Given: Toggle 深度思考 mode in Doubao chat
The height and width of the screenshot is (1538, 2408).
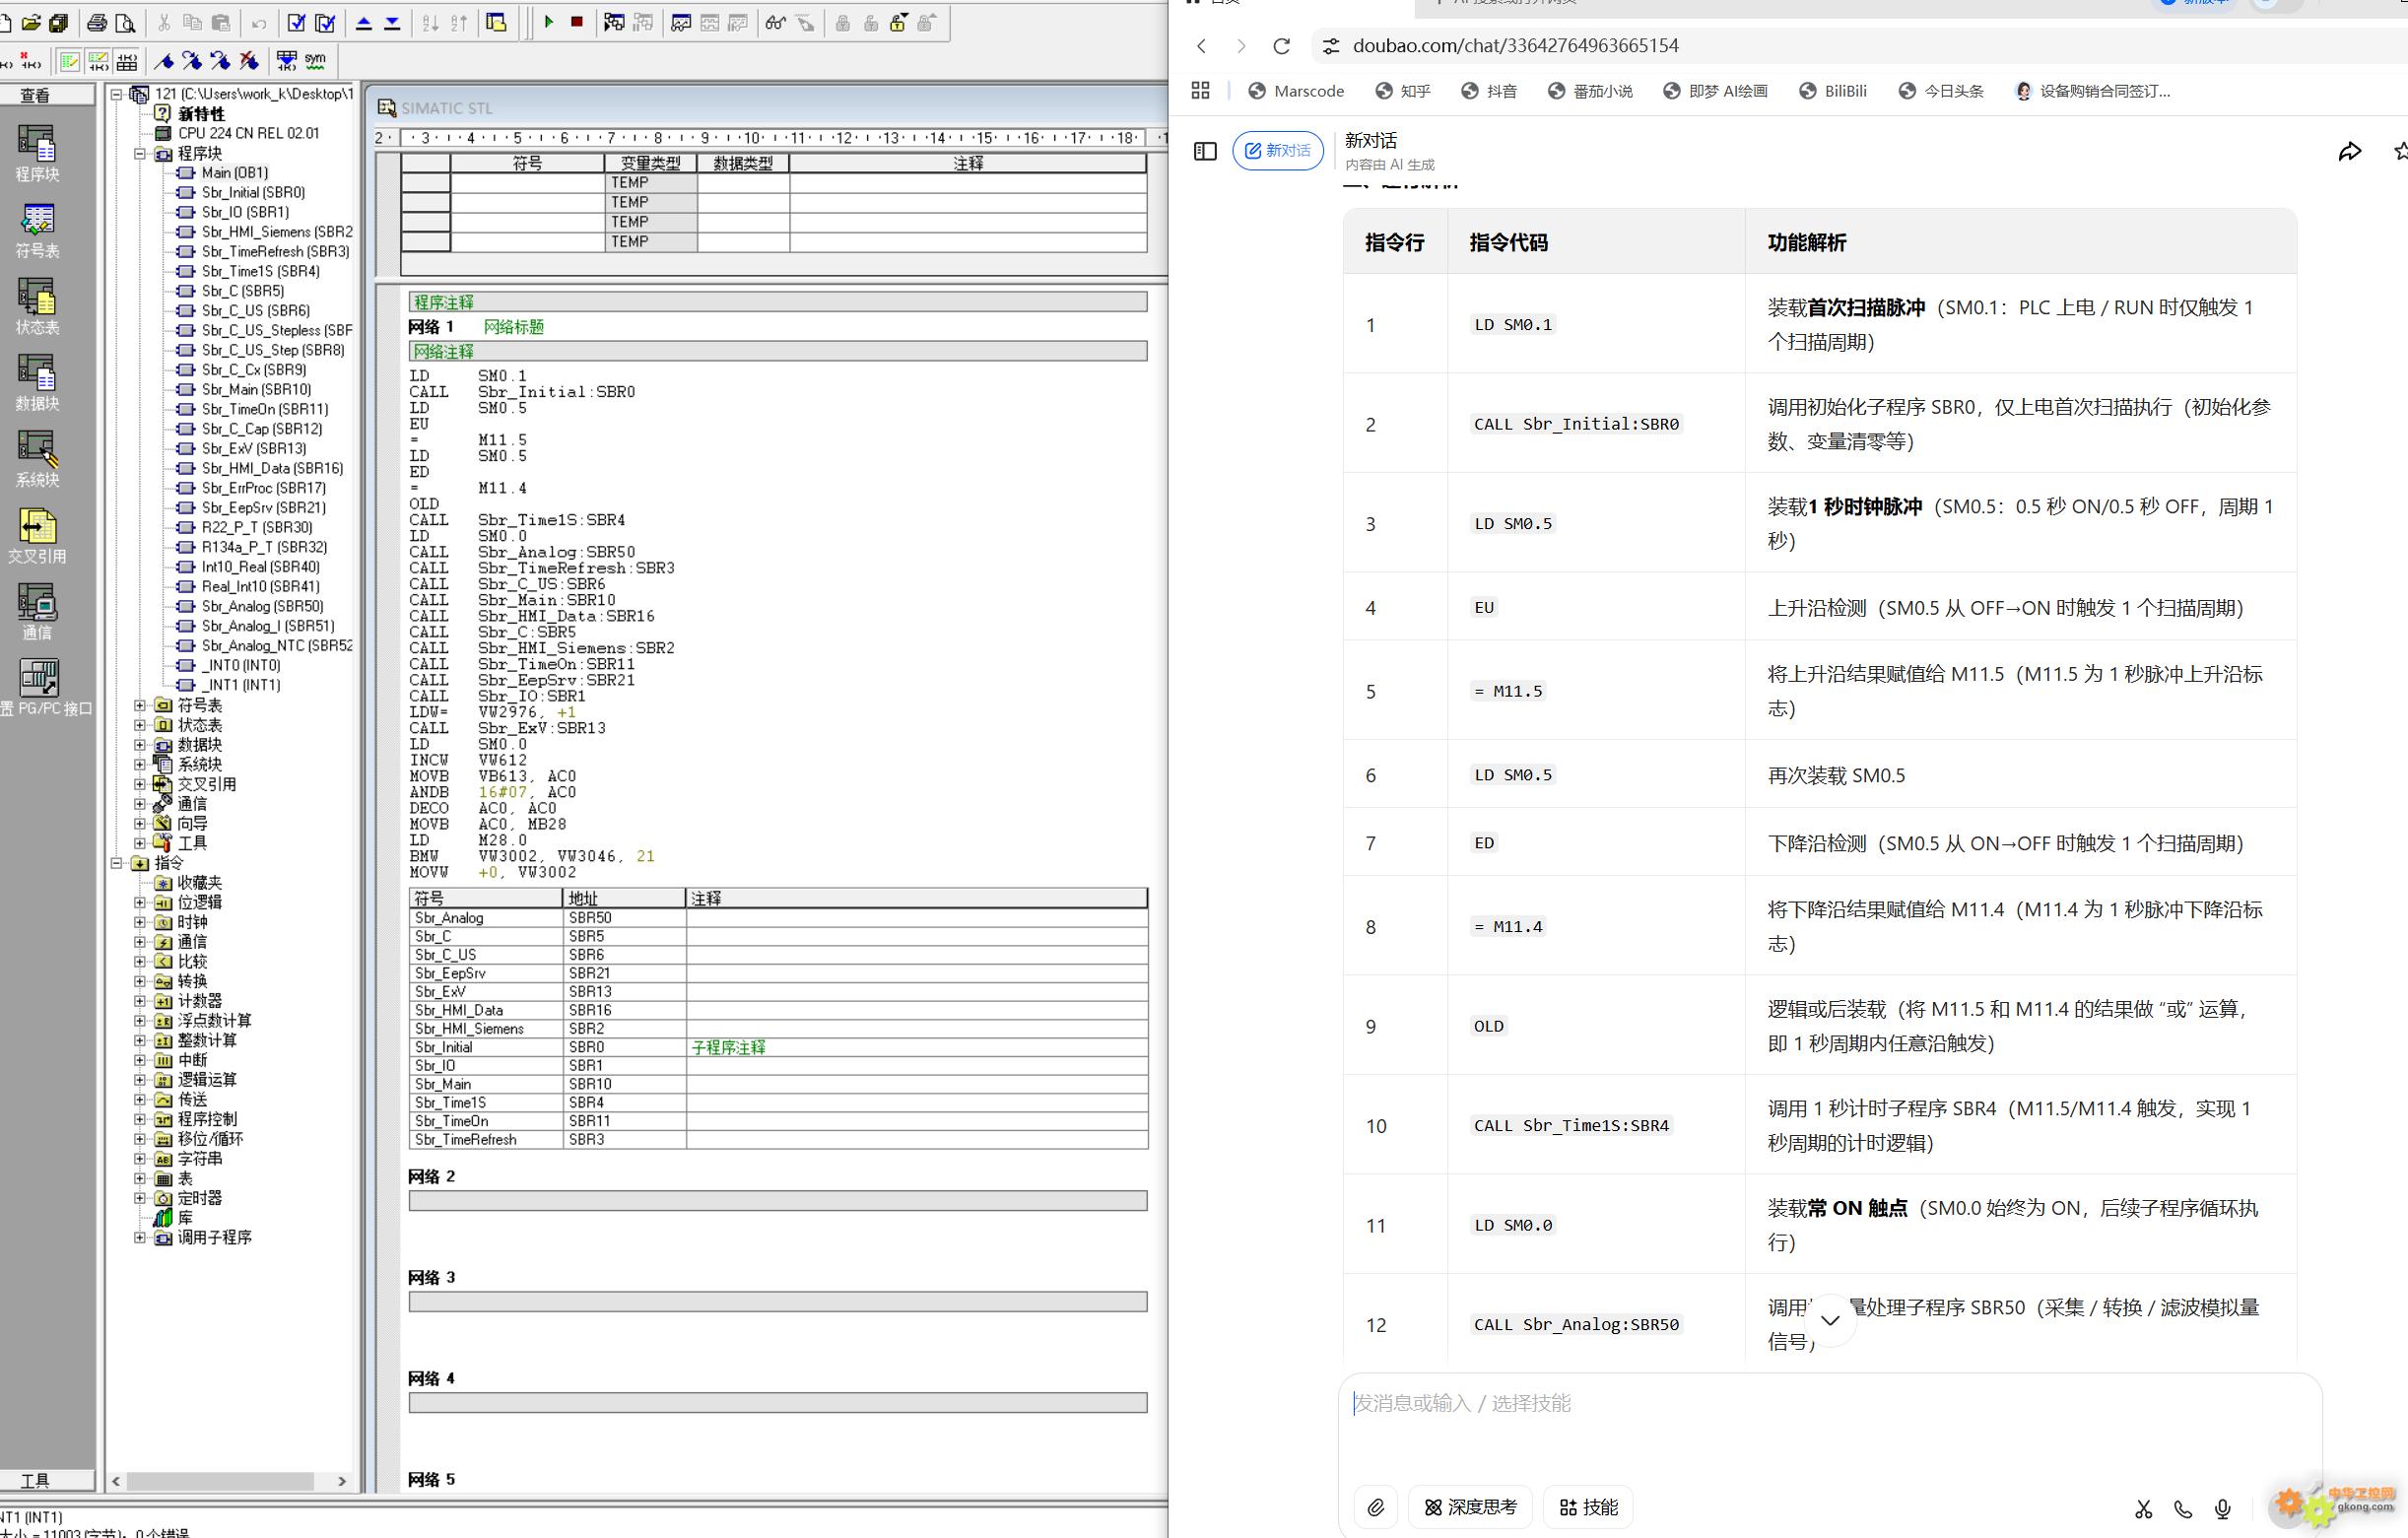Looking at the screenshot, I should coord(1470,1507).
